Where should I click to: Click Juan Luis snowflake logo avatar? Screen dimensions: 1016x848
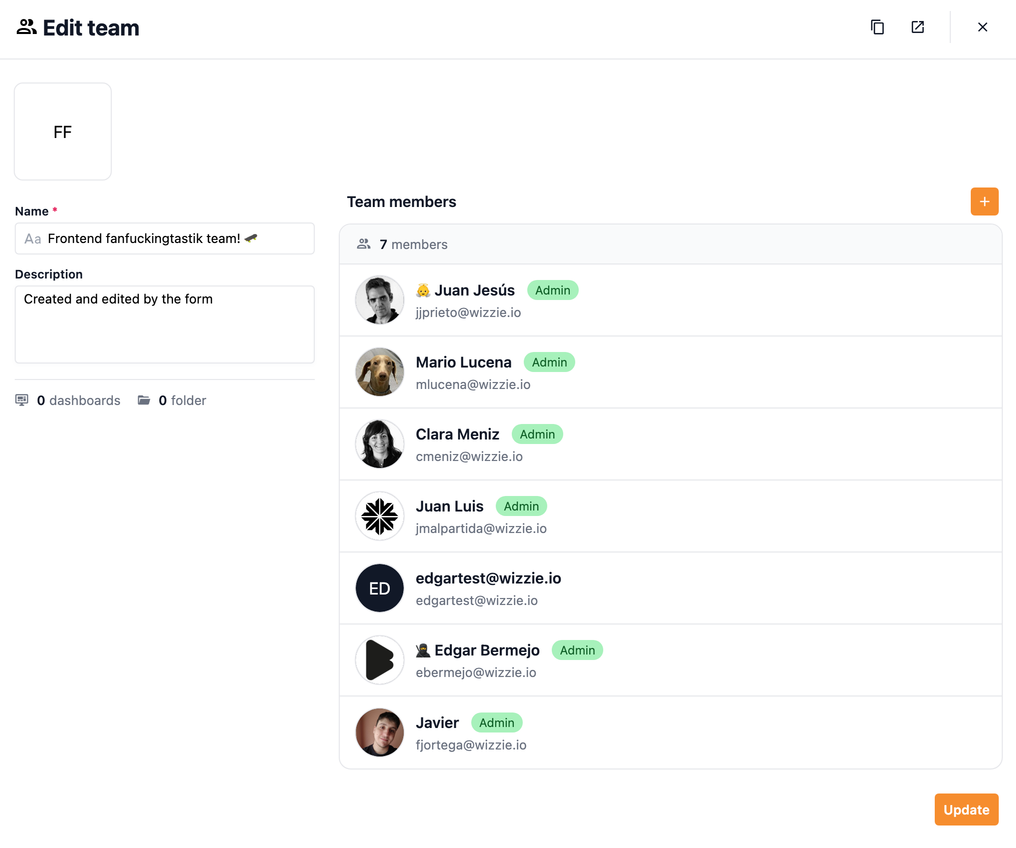pyautogui.click(x=379, y=516)
